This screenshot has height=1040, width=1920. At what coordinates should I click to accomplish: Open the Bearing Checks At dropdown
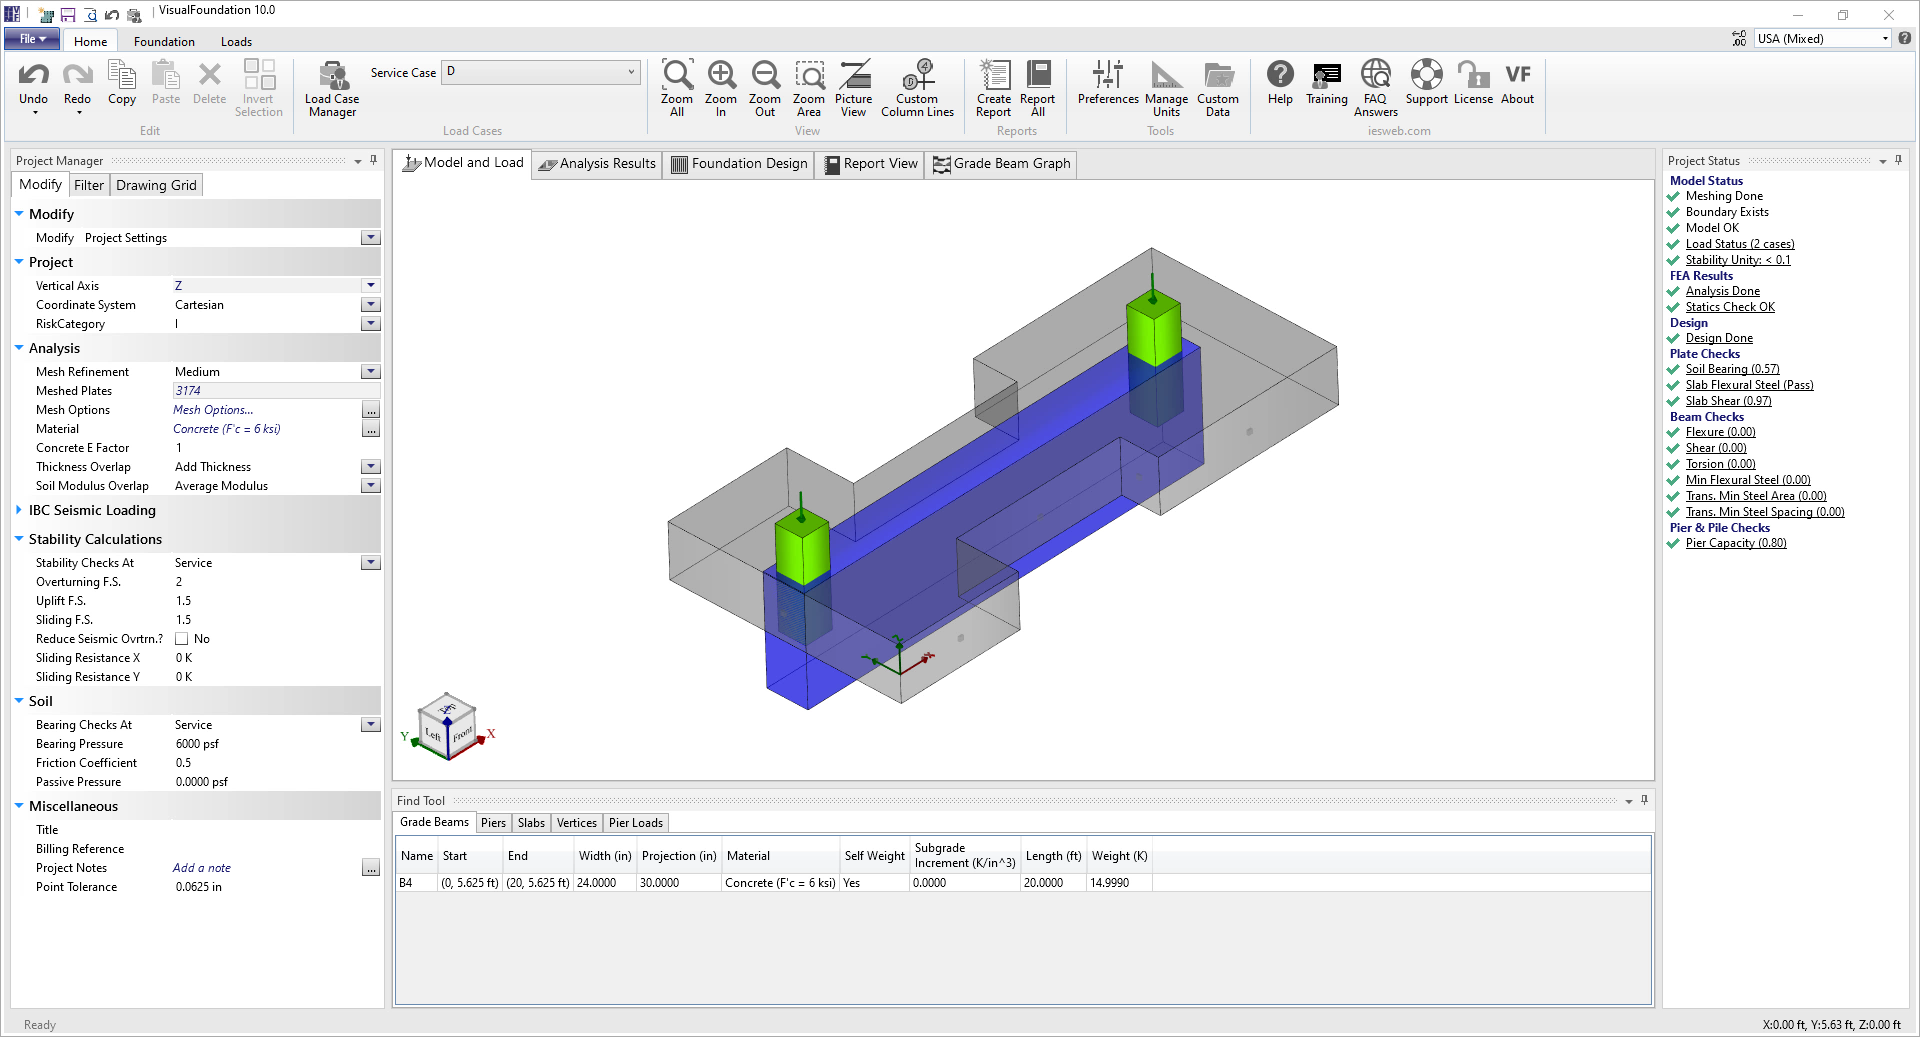coord(371,725)
